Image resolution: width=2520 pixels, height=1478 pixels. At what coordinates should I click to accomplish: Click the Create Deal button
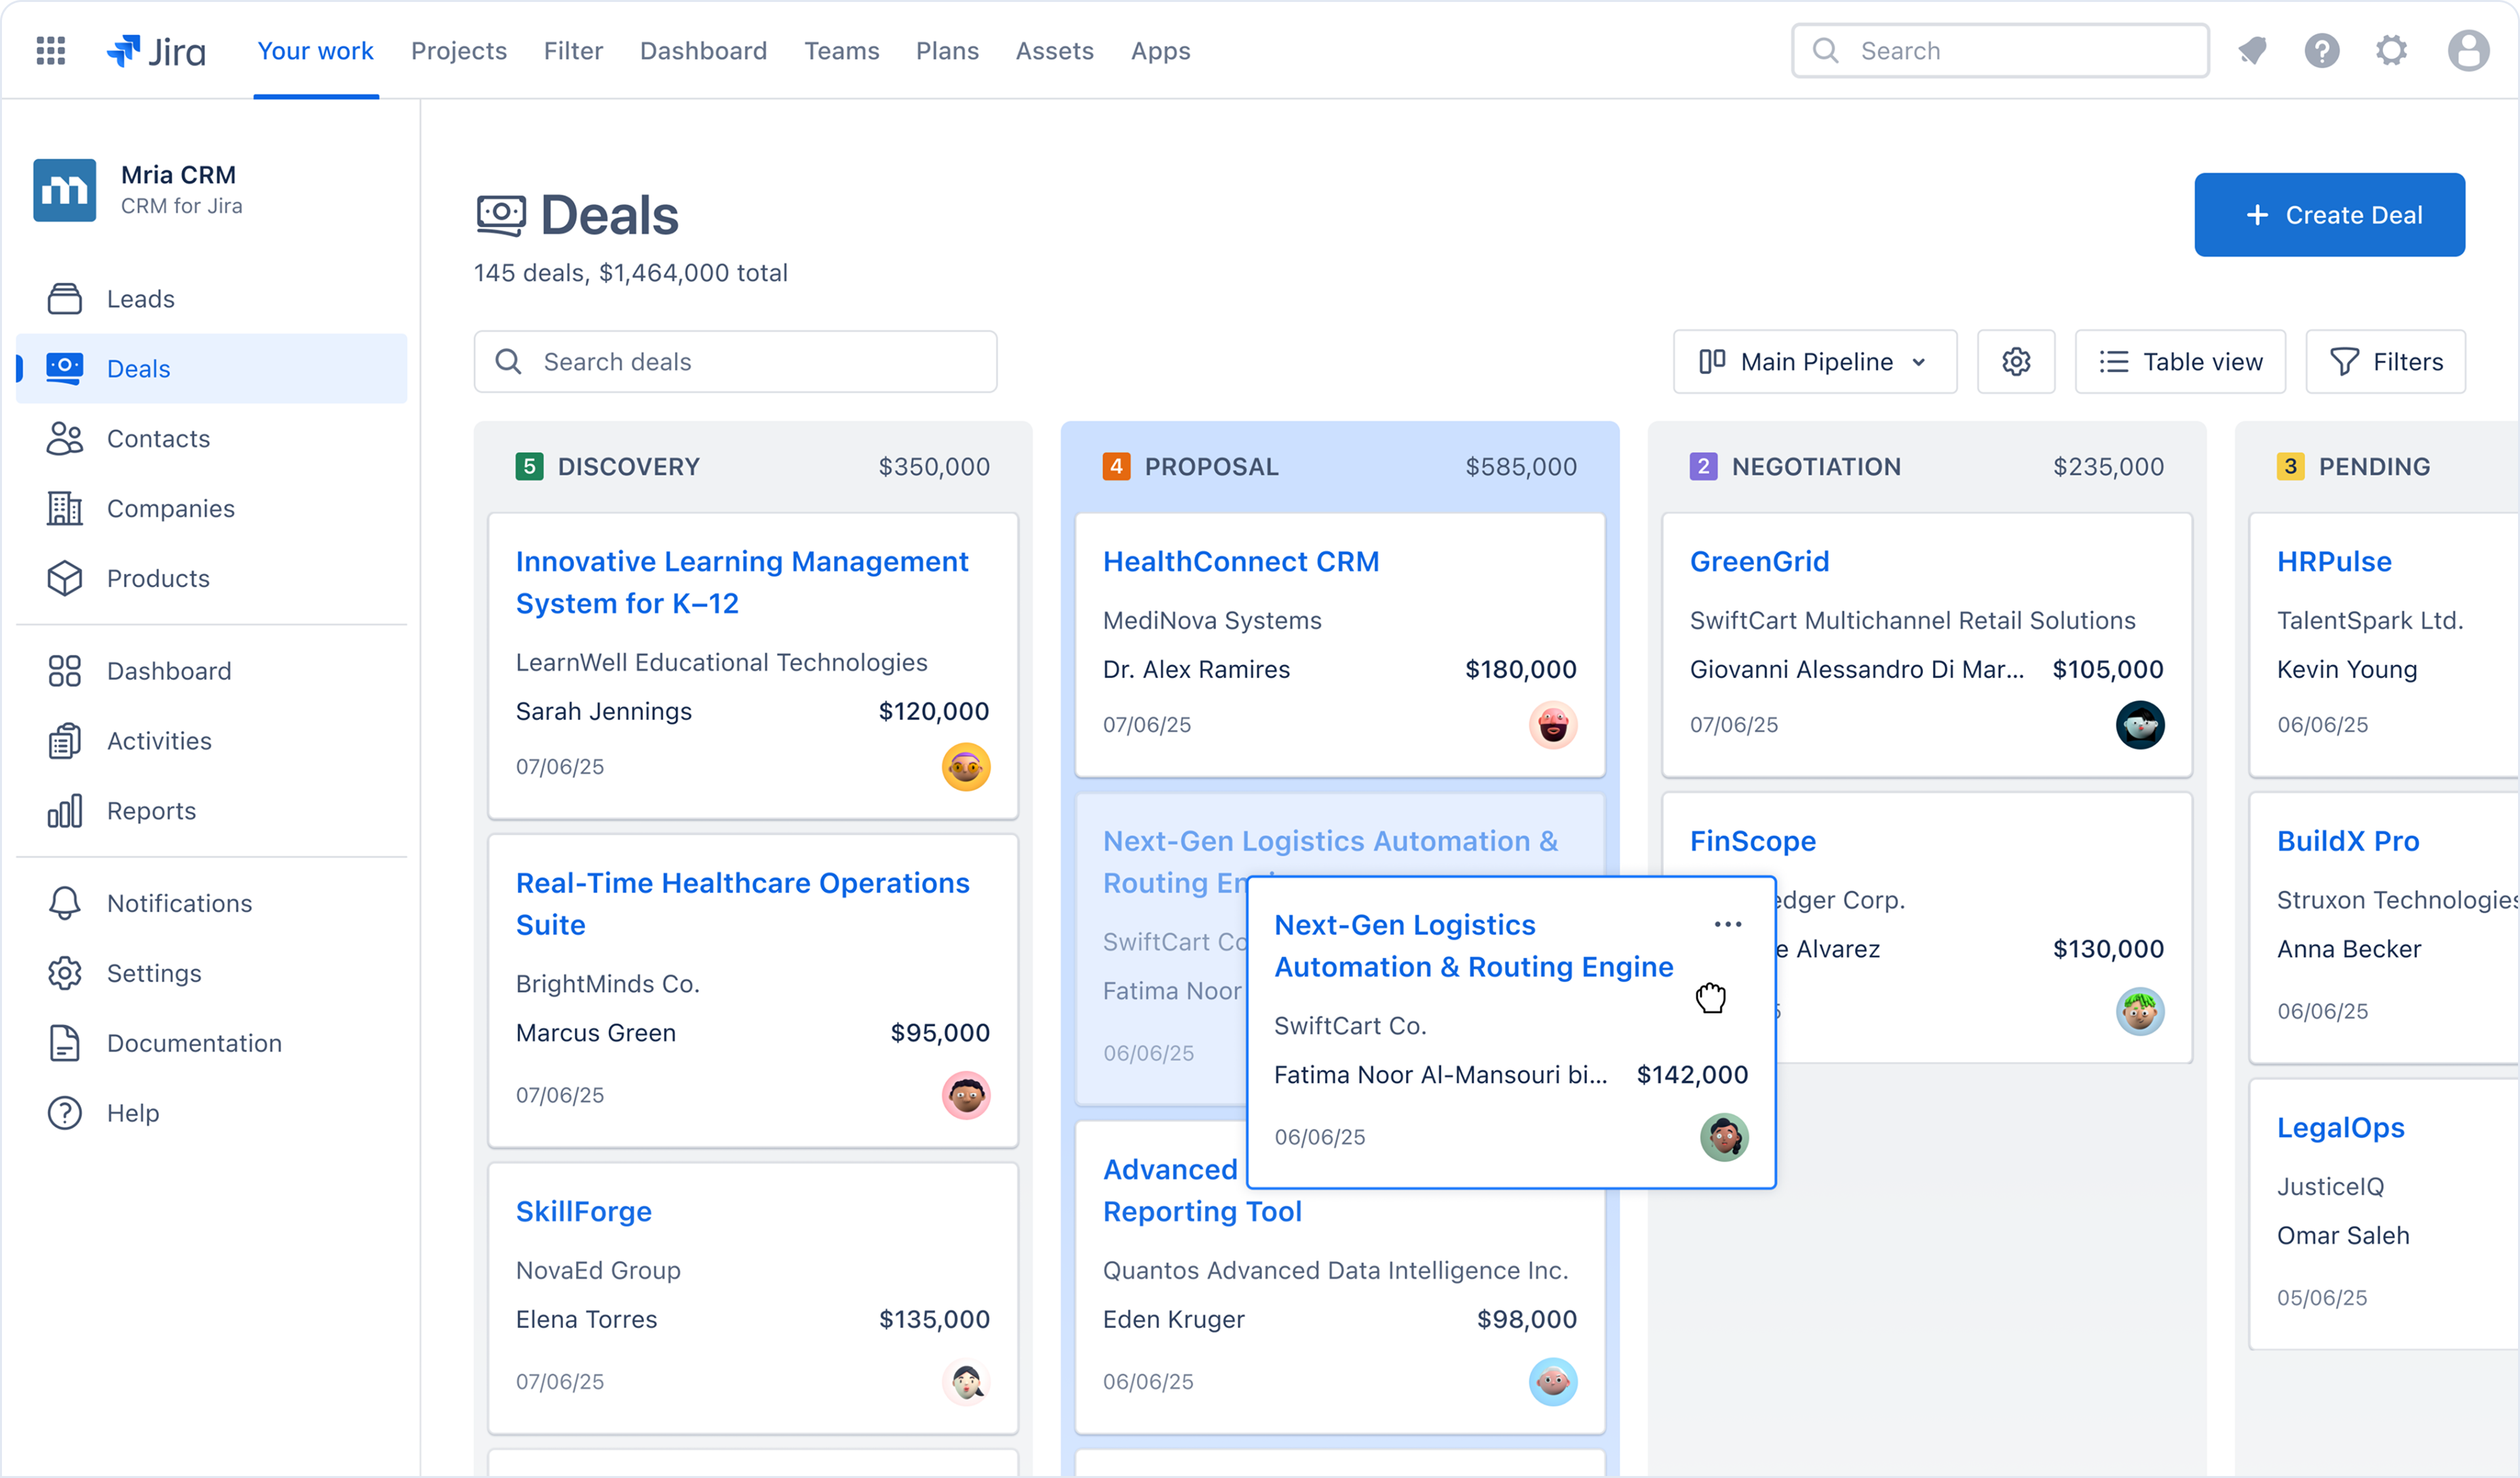coord(2329,214)
